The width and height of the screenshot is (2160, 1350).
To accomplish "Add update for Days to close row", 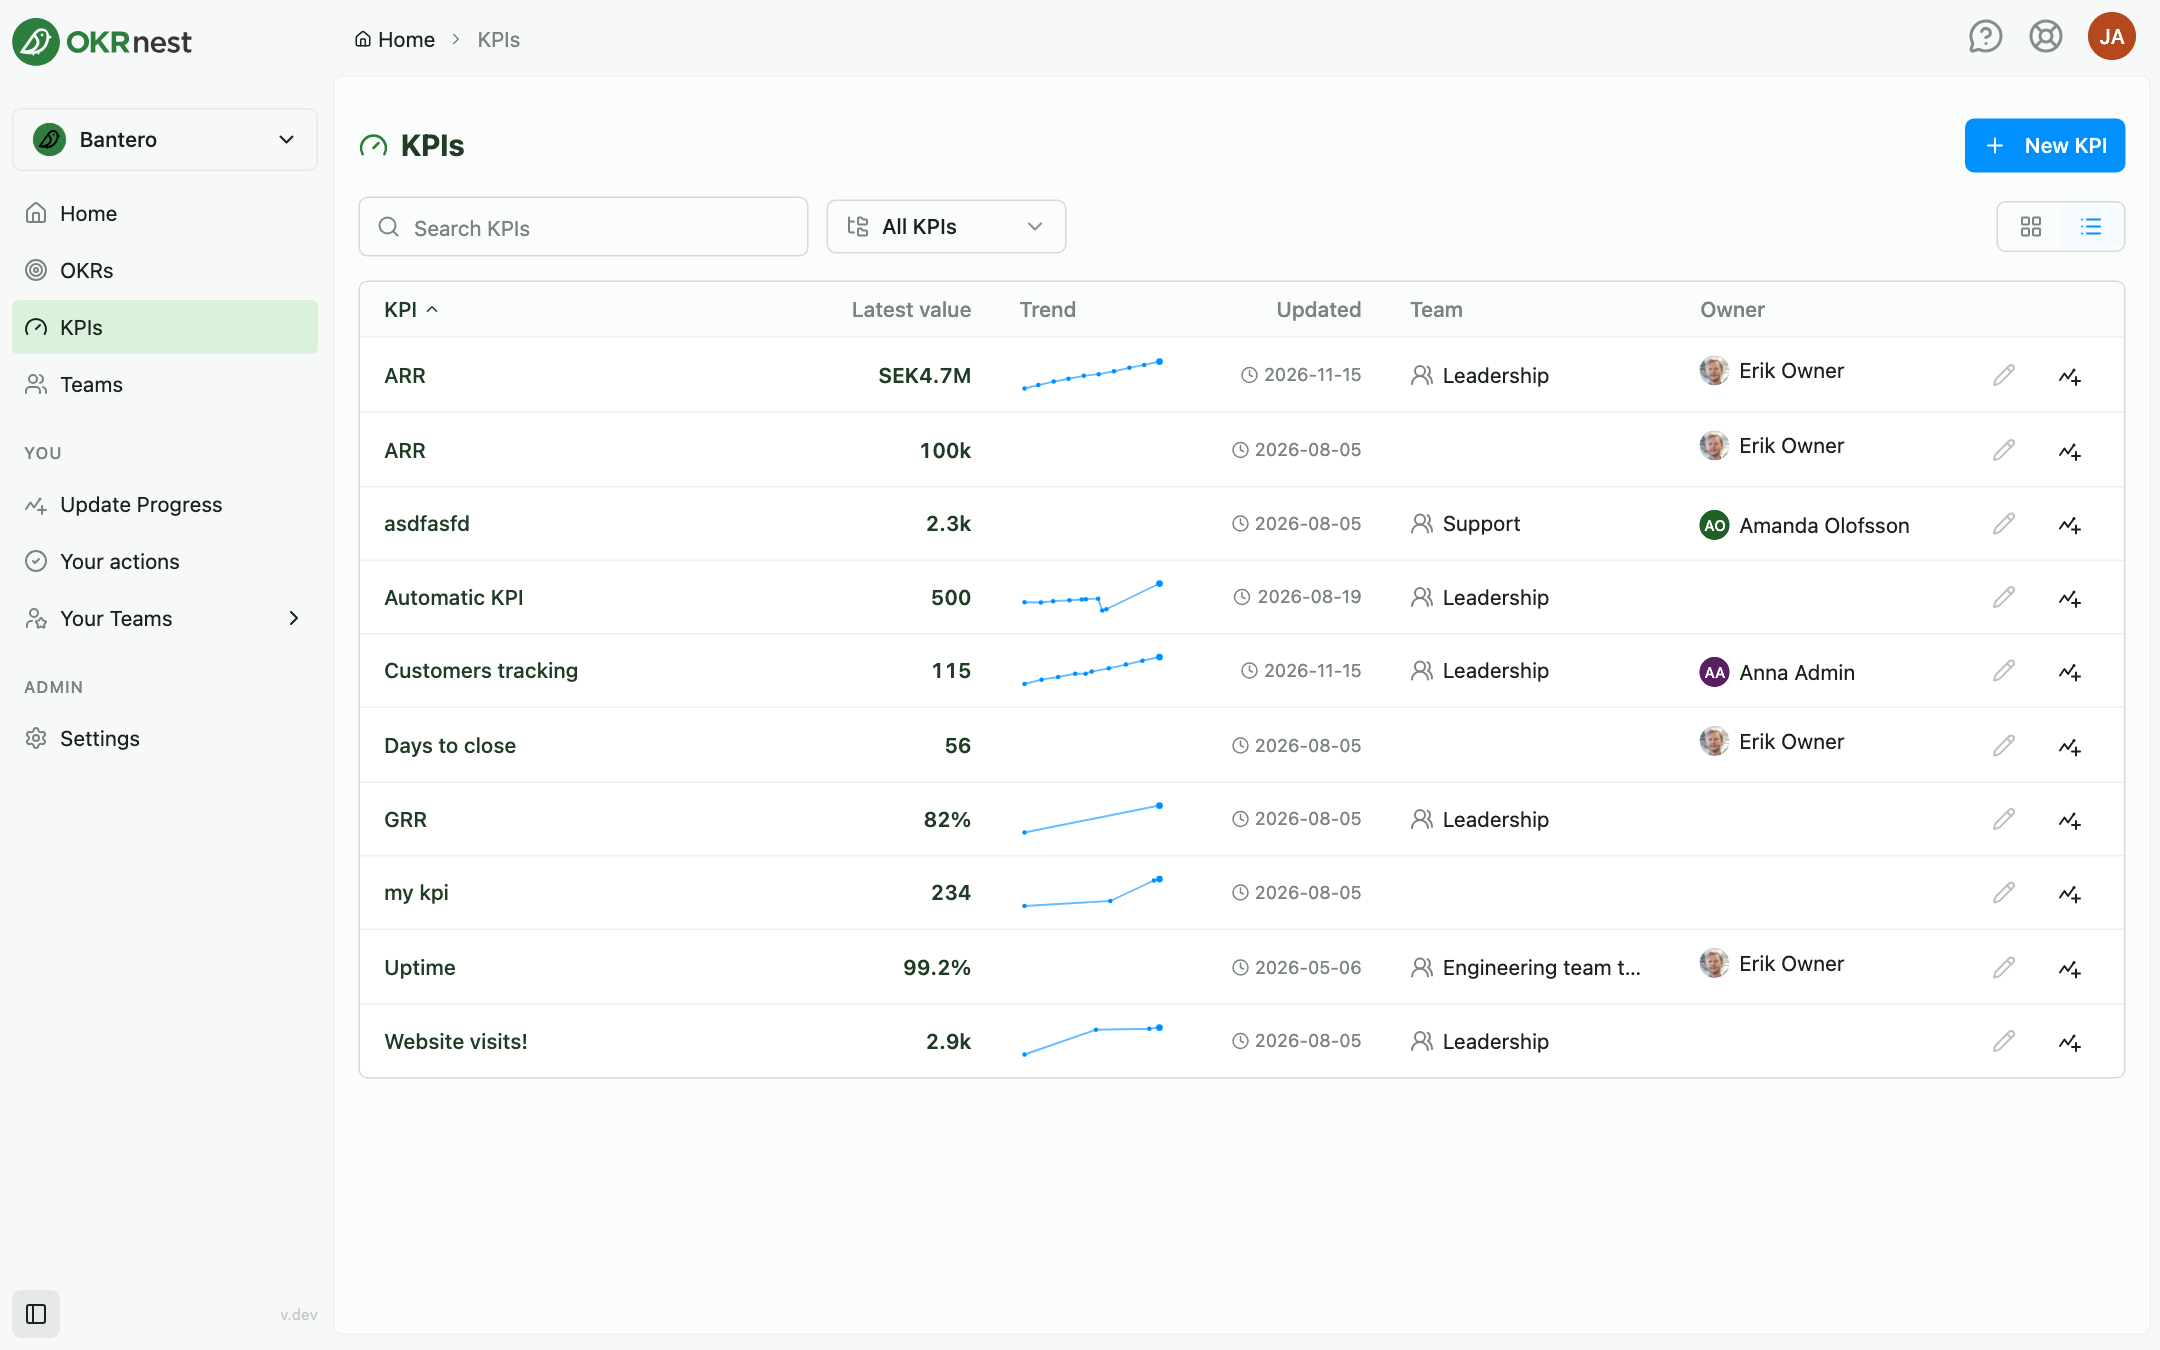I will pyautogui.click(x=2070, y=746).
